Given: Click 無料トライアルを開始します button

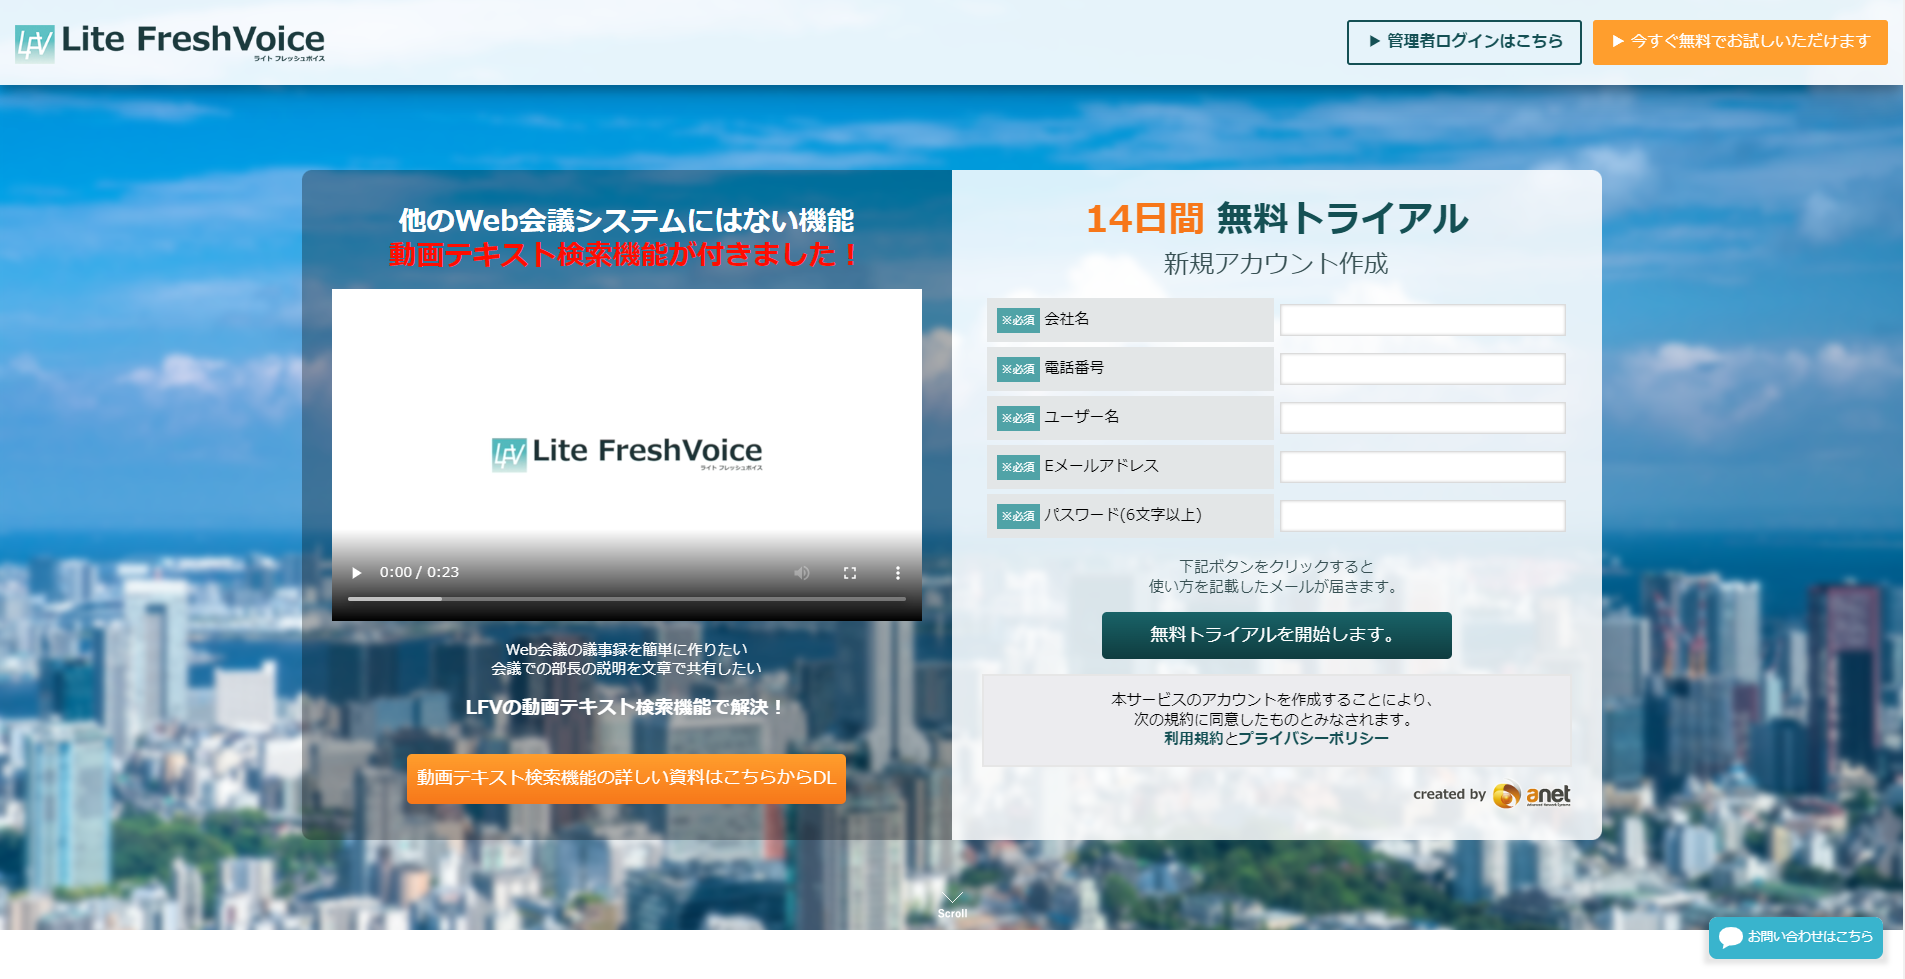Looking at the screenshot, I should click(1276, 635).
